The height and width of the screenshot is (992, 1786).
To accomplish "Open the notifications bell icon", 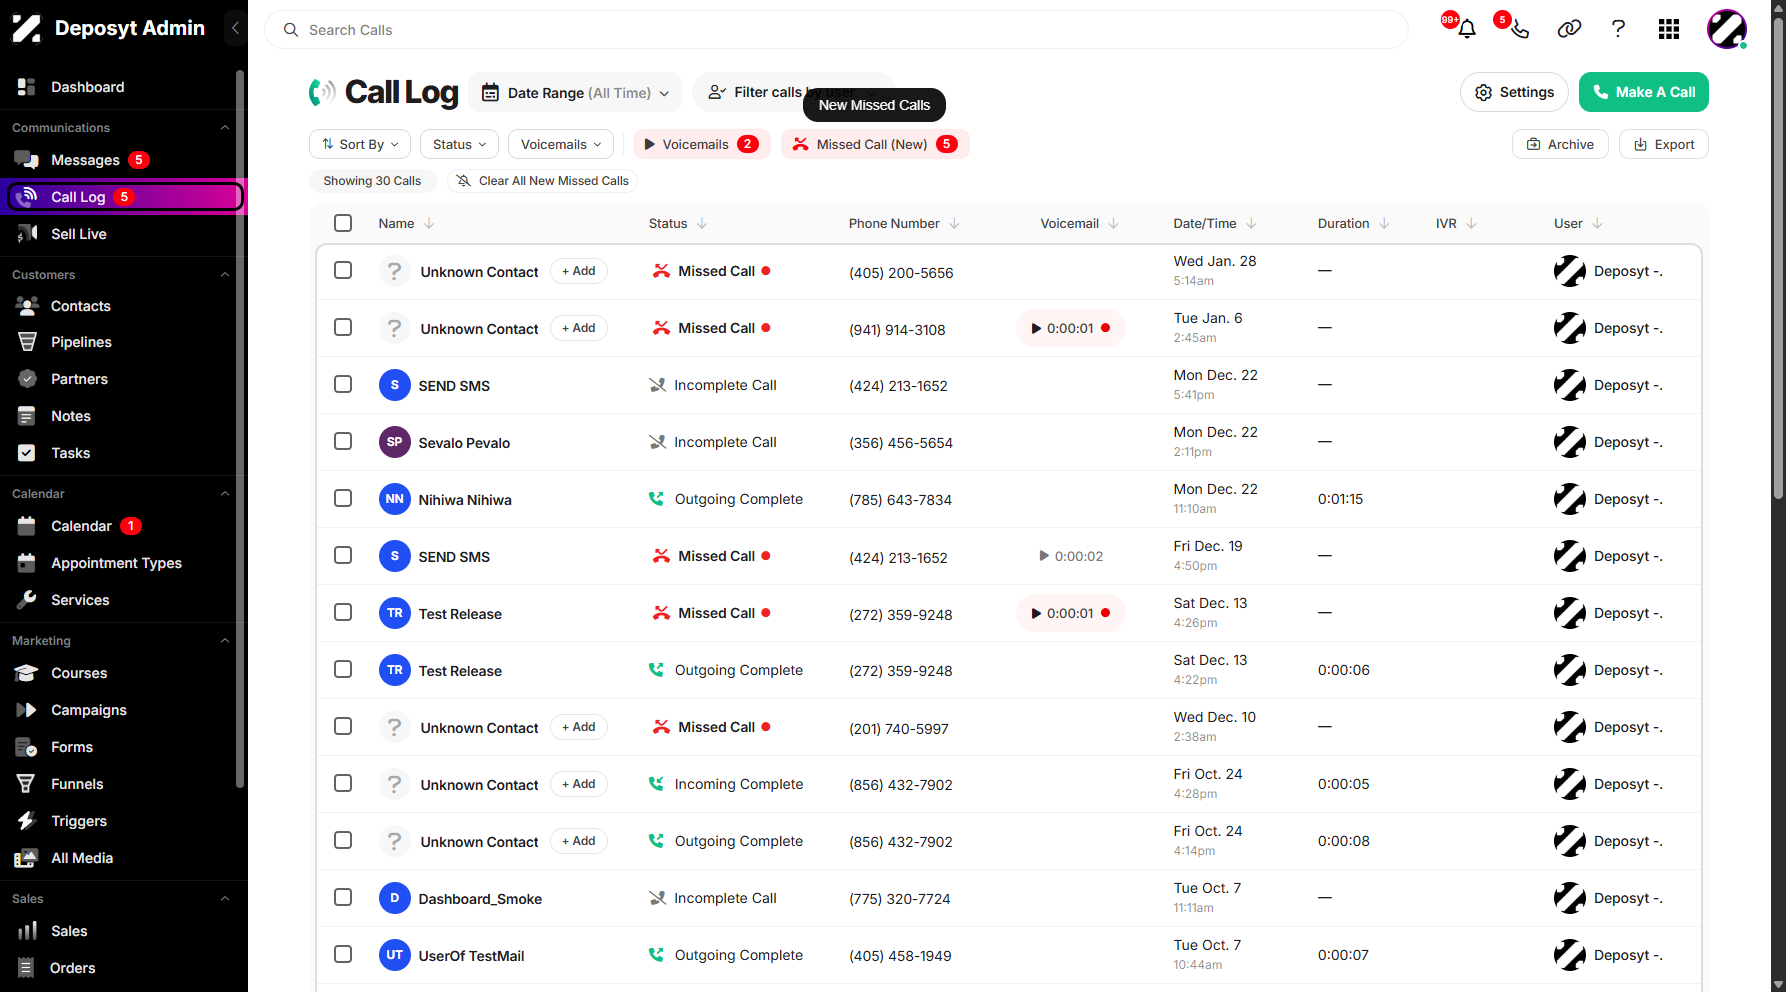I will point(1467,29).
